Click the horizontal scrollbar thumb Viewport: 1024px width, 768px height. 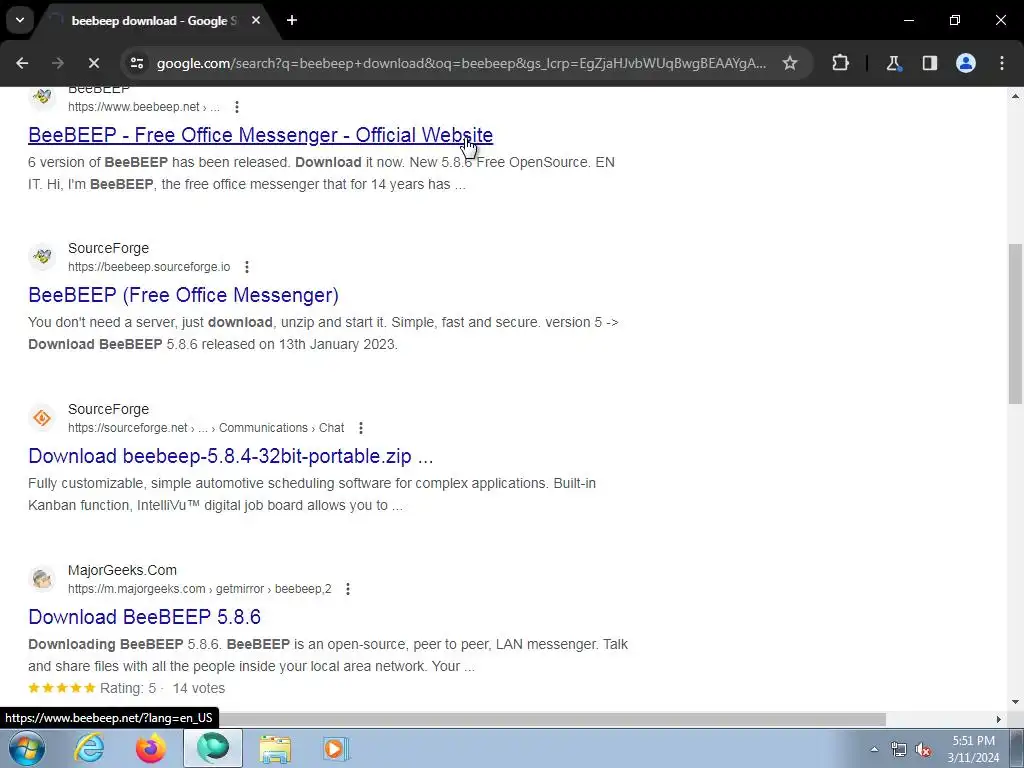click(x=552, y=719)
